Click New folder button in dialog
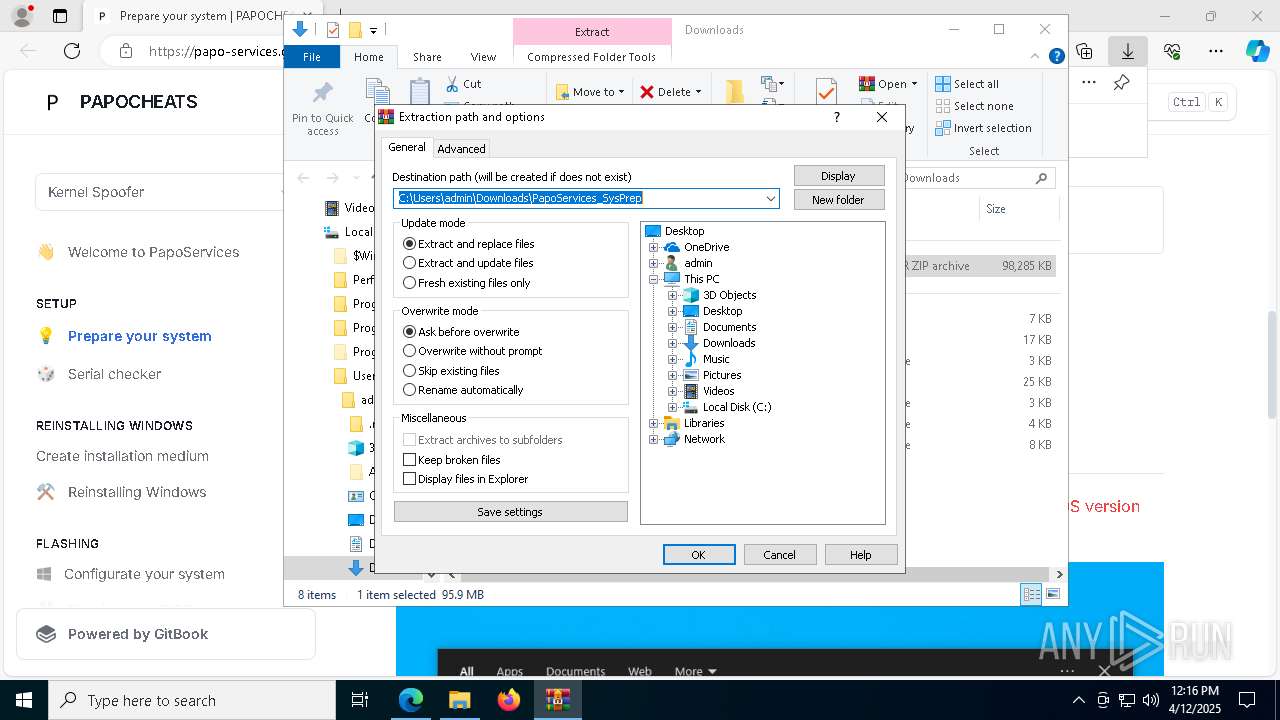1280x720 pixels. 838,200
